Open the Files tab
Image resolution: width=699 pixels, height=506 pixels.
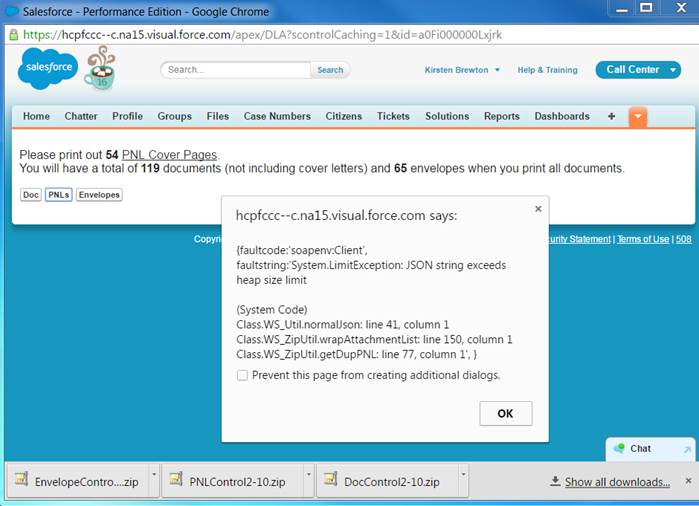[x=218, y=116]
